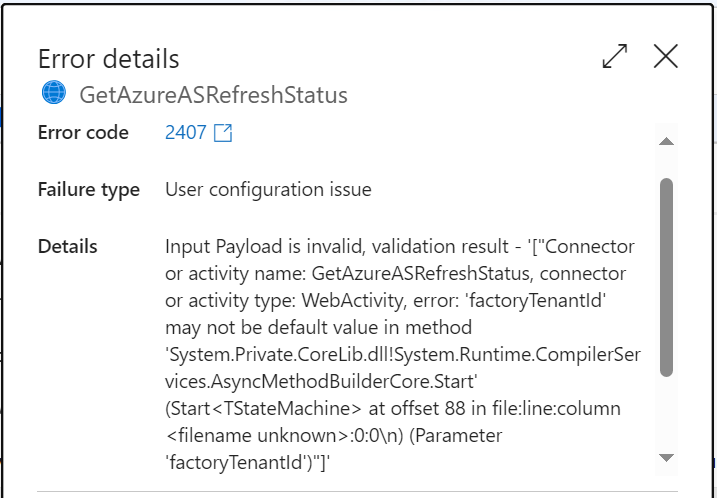Click the Details label
The width and height of the screenshot is (717, 498).
pyautogui.click(x=68, y=246)
